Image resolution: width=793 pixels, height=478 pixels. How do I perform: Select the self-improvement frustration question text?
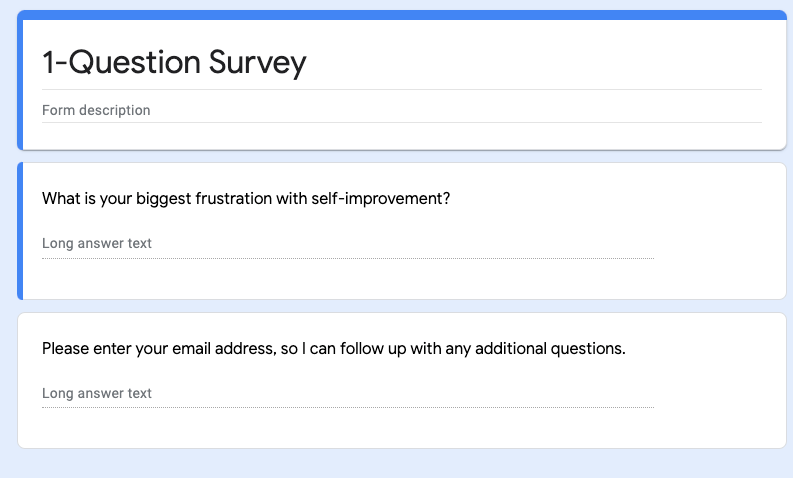[246, 198]
